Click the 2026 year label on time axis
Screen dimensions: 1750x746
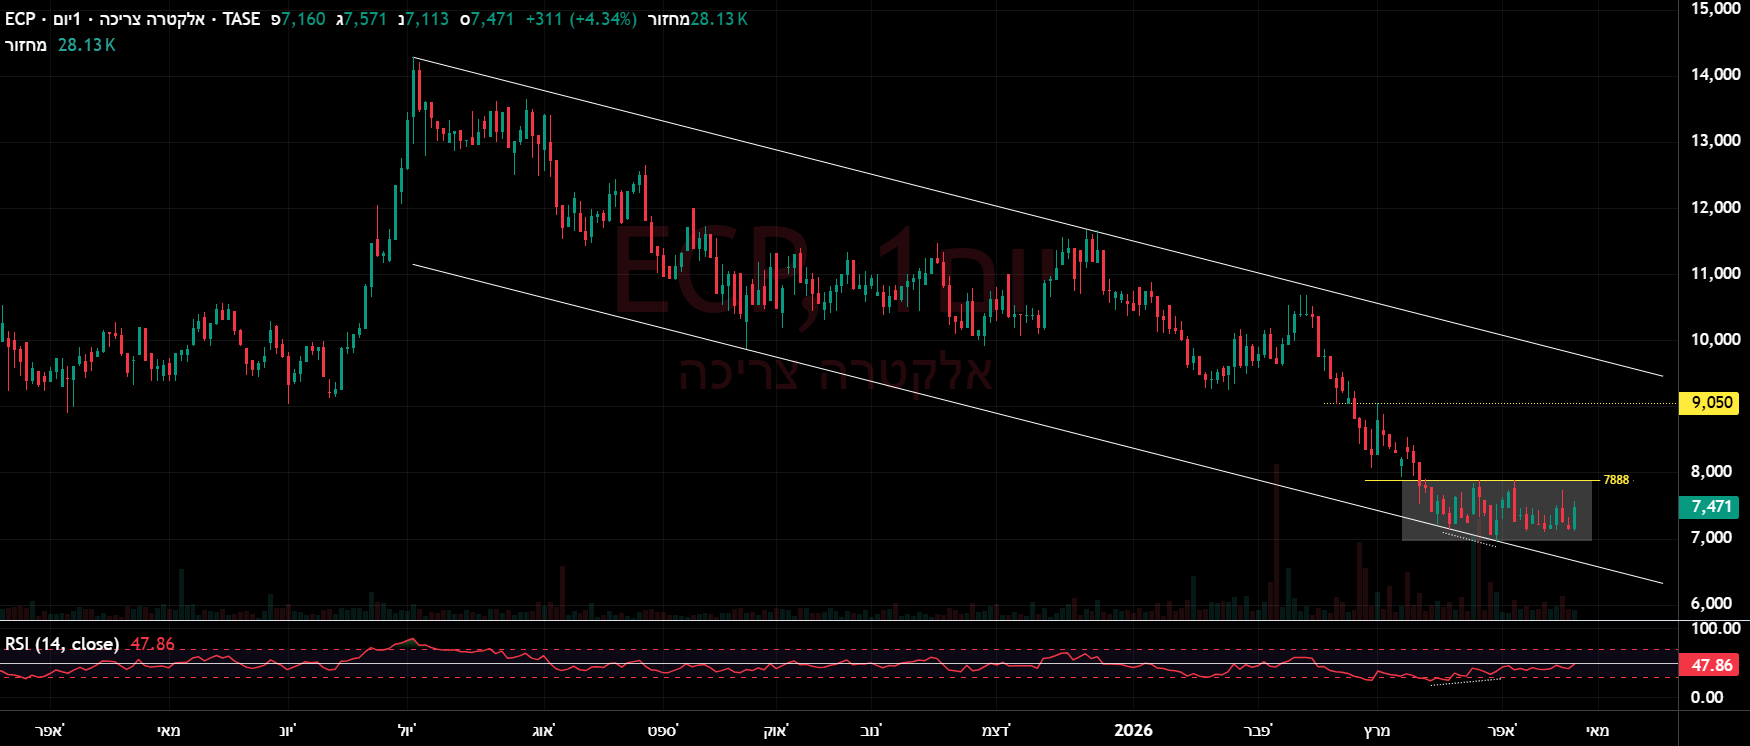[1133, 730]
